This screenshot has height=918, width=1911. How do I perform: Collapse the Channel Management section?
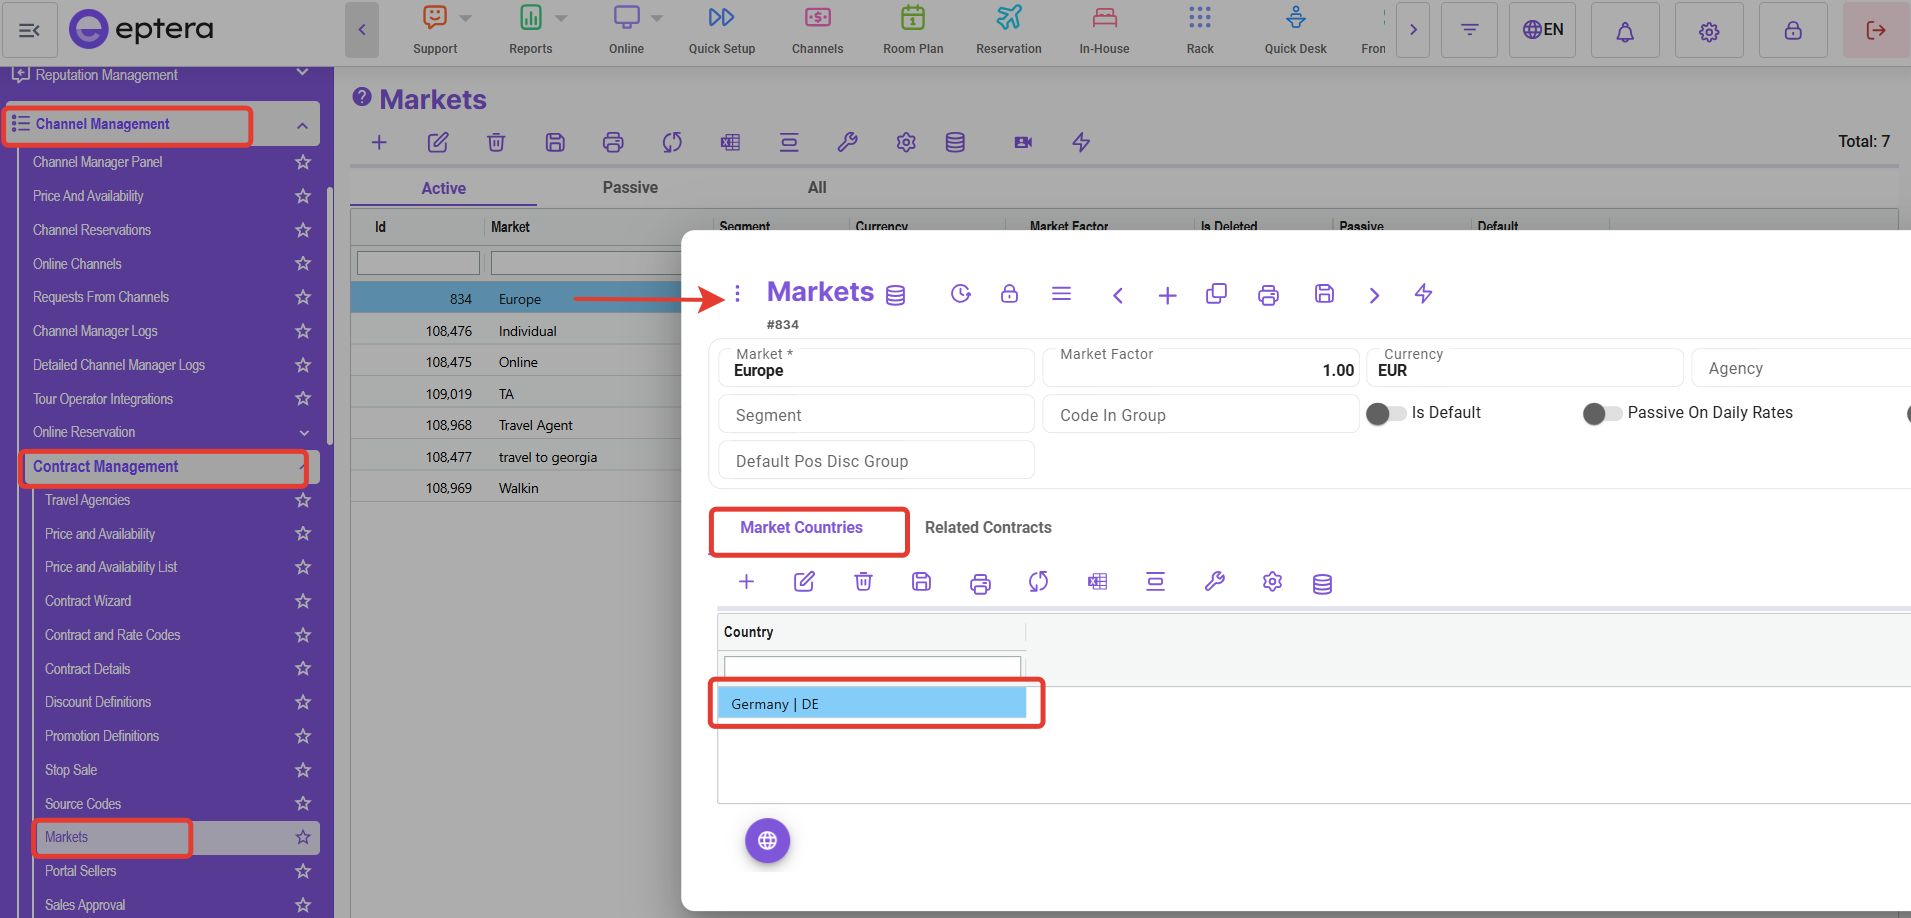(x=301, y=125)
